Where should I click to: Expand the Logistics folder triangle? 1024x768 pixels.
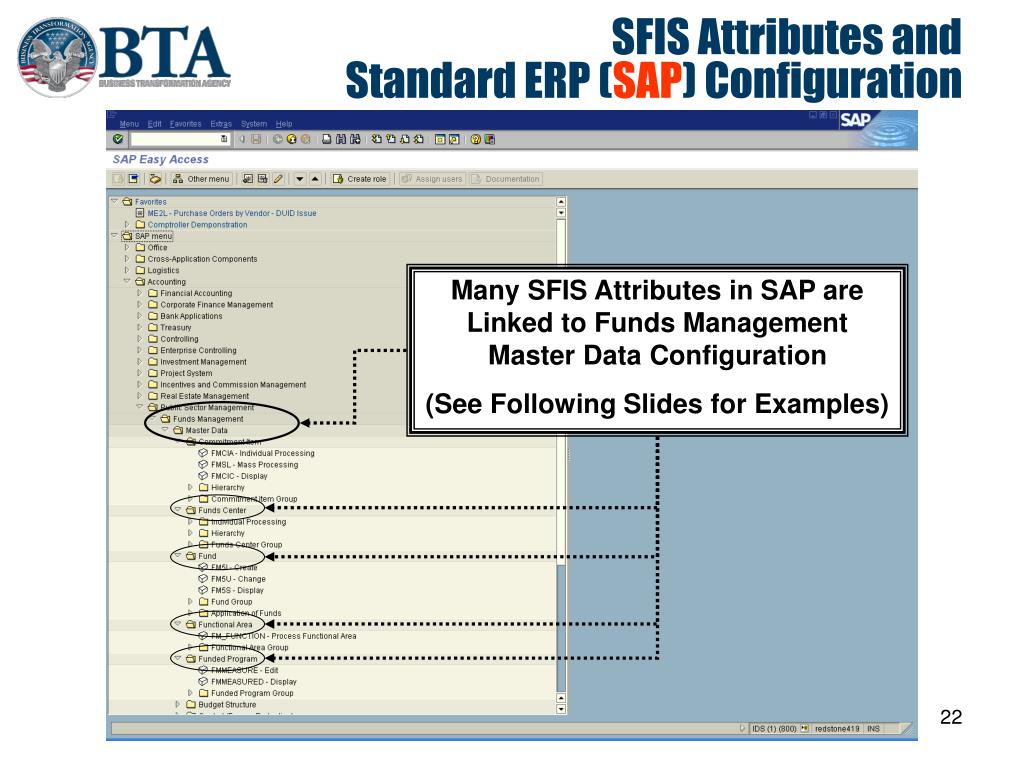(127, 270)
